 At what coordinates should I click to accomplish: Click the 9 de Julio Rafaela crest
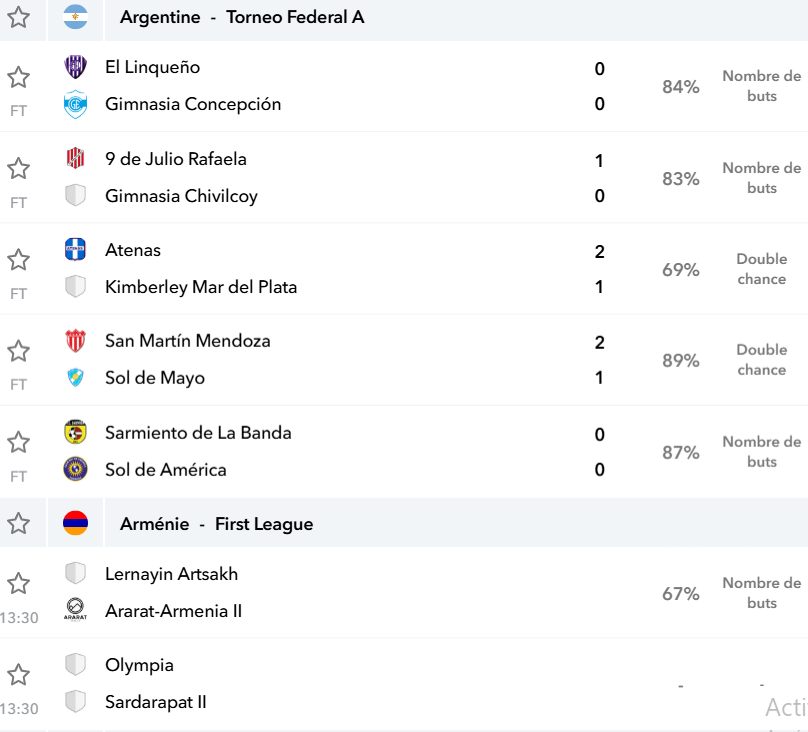75,158
